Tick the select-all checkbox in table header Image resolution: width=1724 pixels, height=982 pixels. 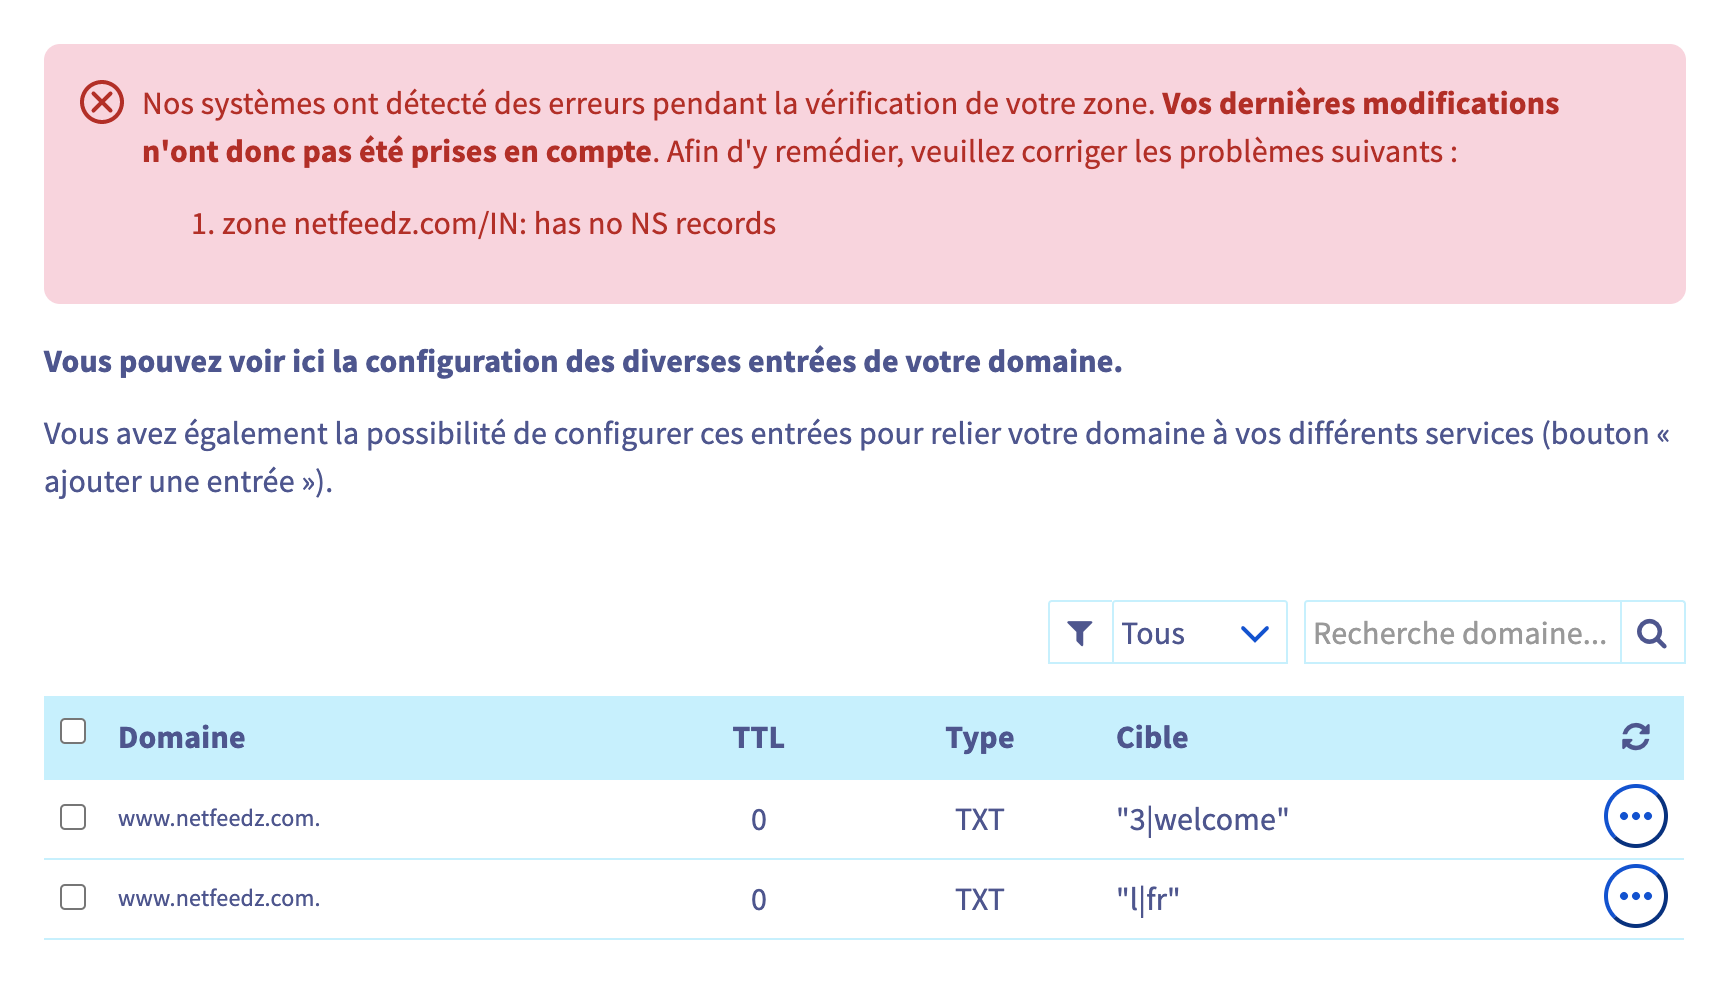coord(73,732)
